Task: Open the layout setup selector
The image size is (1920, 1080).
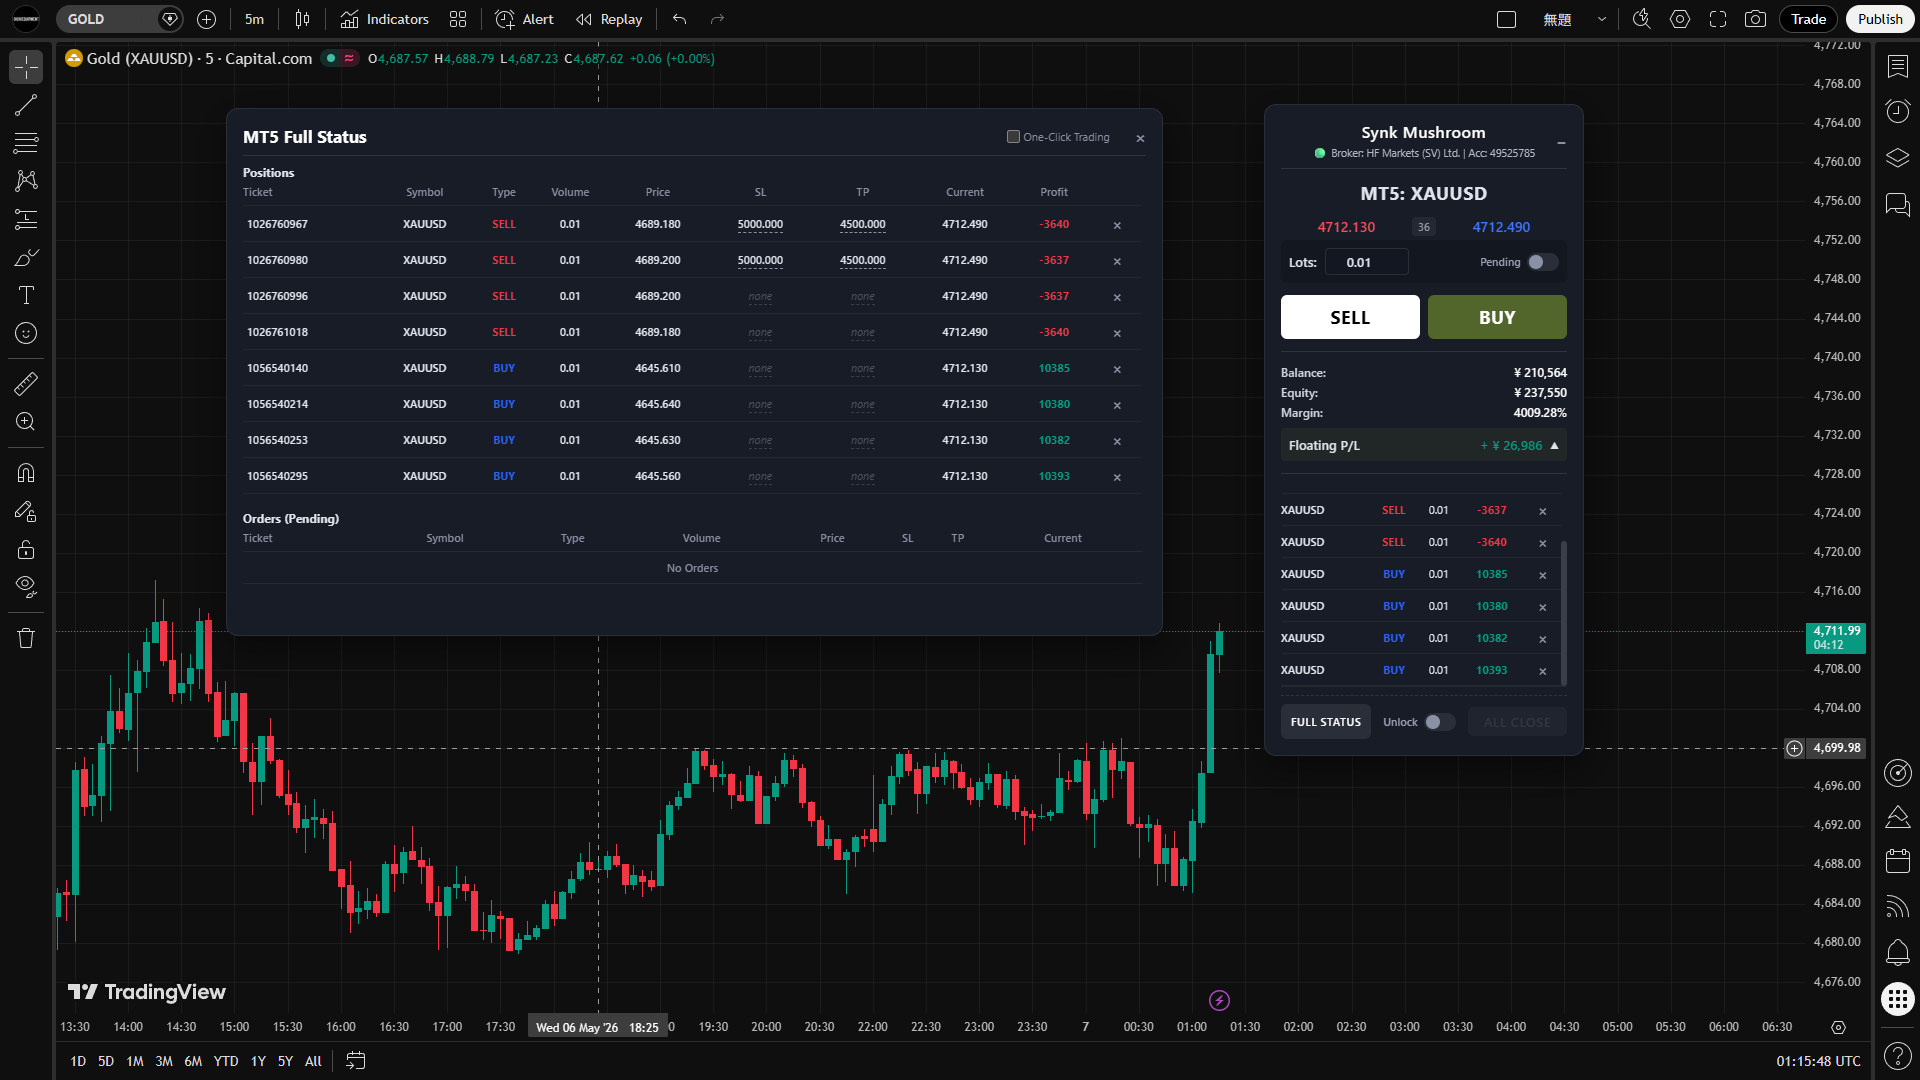Action: pos(1507,19)
